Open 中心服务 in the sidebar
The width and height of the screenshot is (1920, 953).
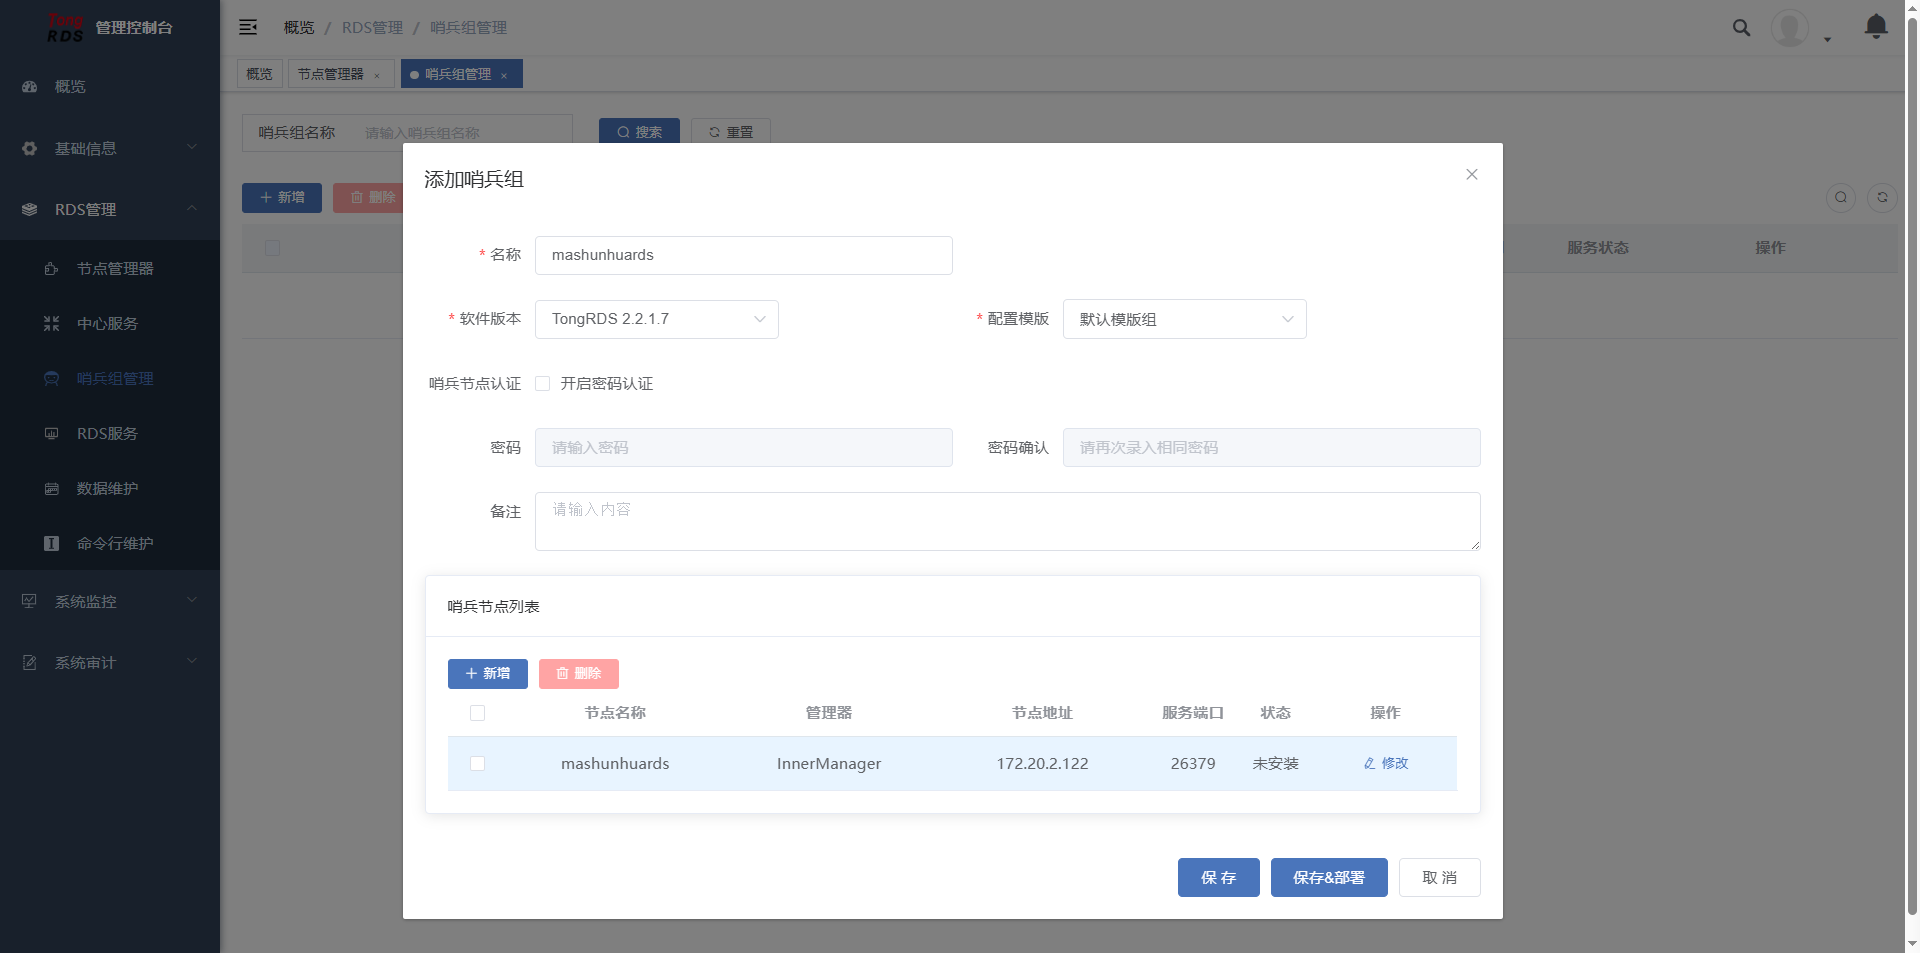[110, 324]
